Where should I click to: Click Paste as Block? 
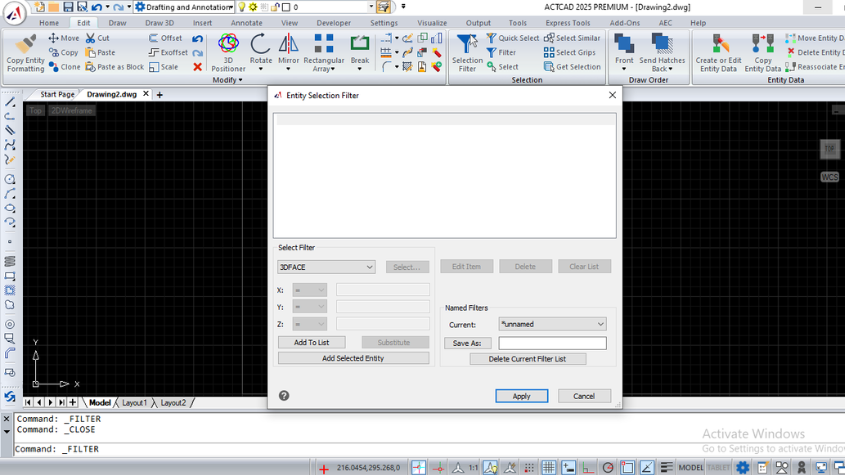pyautogui.click(x=114, y=67)
